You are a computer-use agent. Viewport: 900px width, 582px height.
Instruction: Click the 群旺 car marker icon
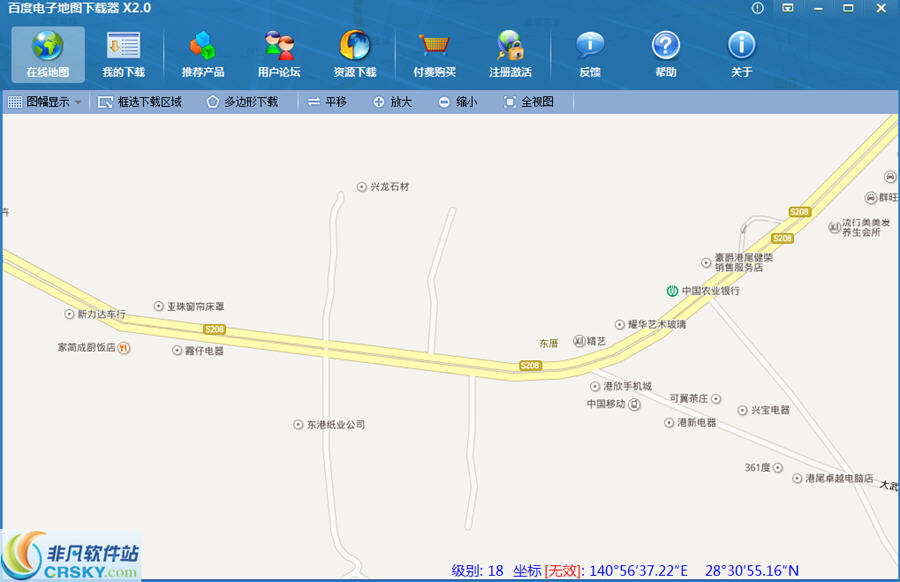click(x=871, y=197)
